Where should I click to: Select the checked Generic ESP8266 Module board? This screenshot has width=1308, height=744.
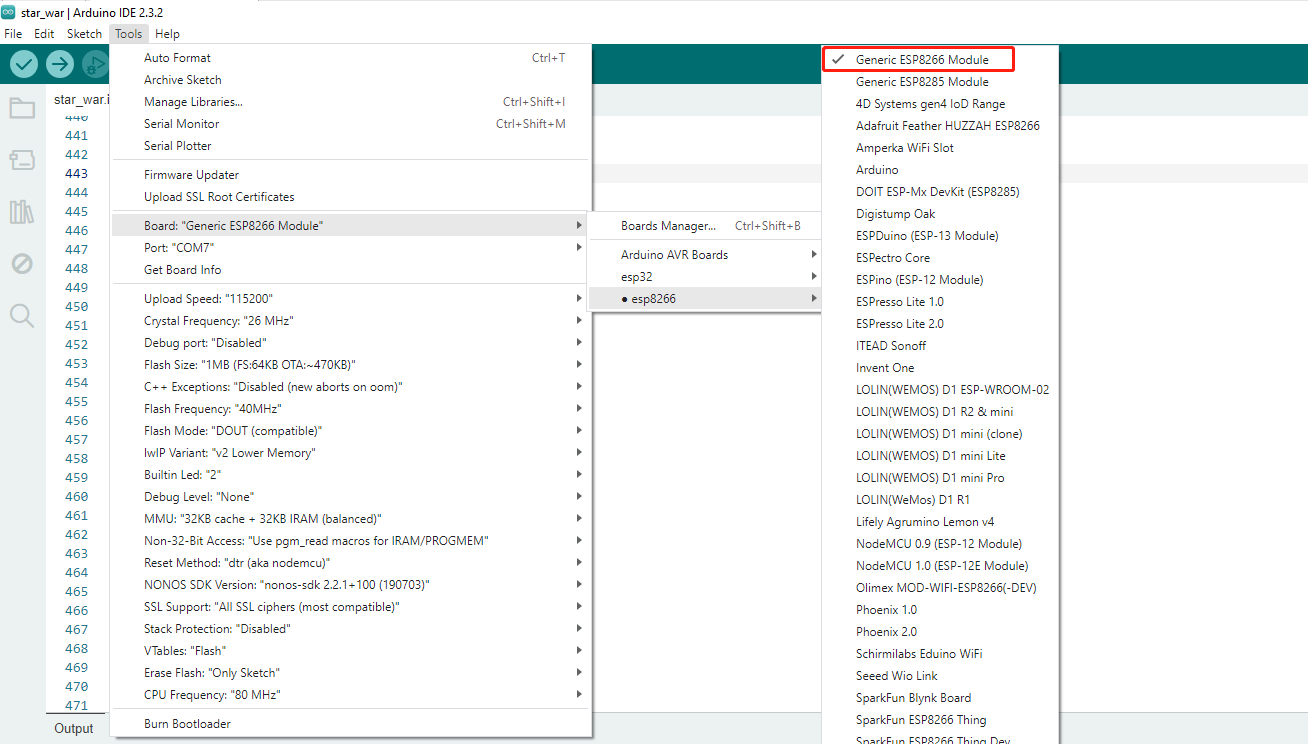[x=921, y=60]
